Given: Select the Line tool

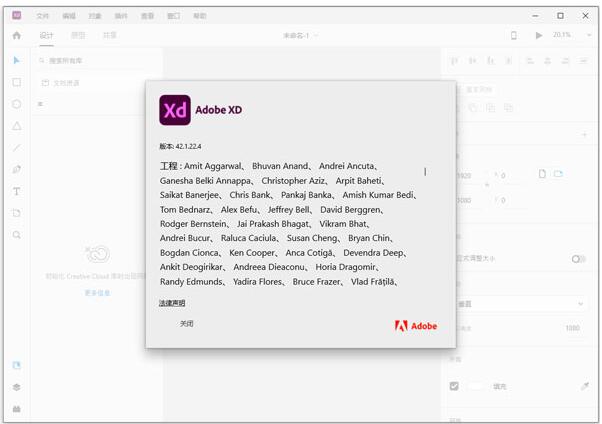Looking at the screenshot, I should click(x=17, y=148).
